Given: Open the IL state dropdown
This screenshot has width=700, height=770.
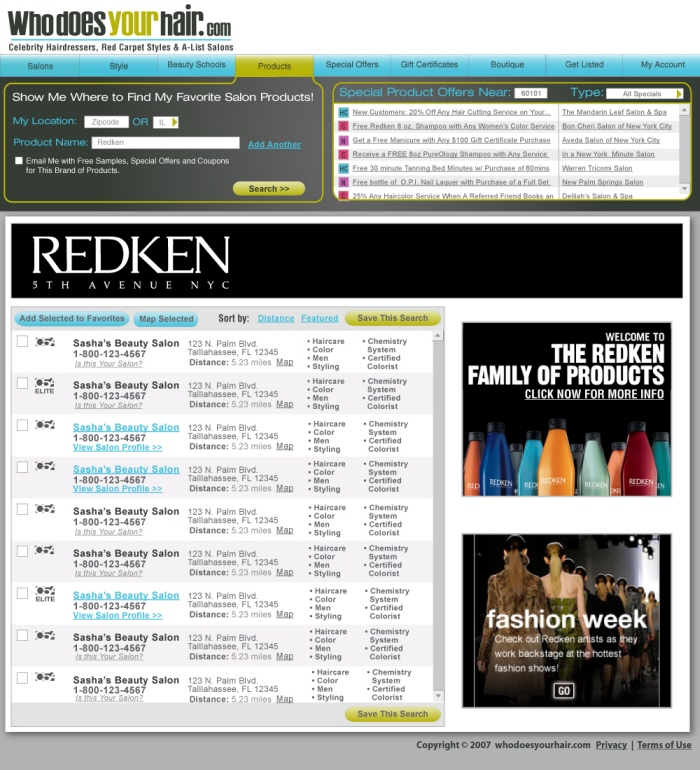Looking at the screenshot, I should coord(166,122).
